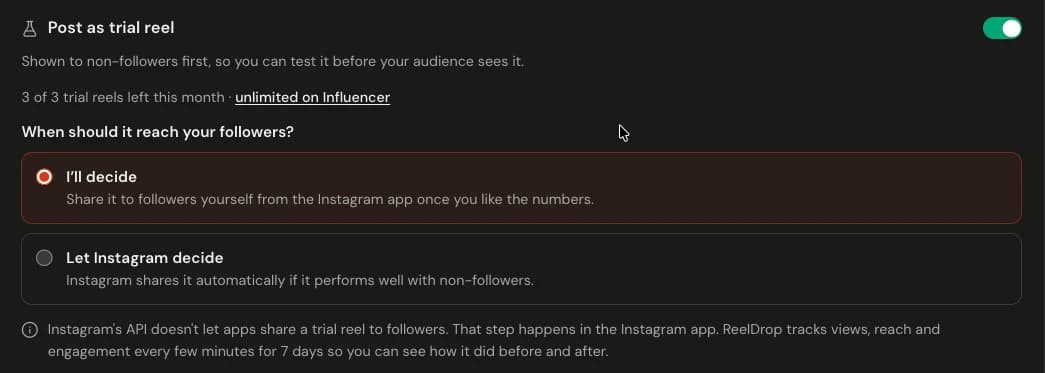This screenshot has height=373, width=1045.
Task: Click the info circle icon by the API note
Action: [x=29, y=330]
